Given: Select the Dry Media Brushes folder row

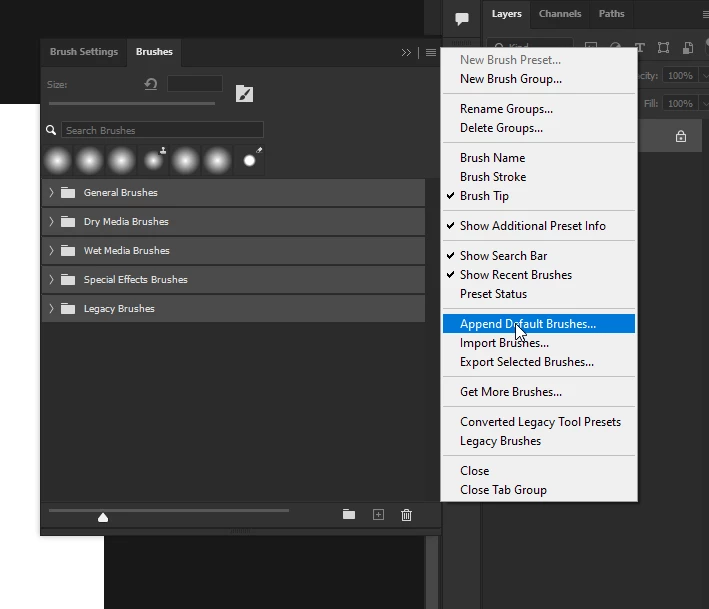Looking at the screenshot, I should click(233, 222).
